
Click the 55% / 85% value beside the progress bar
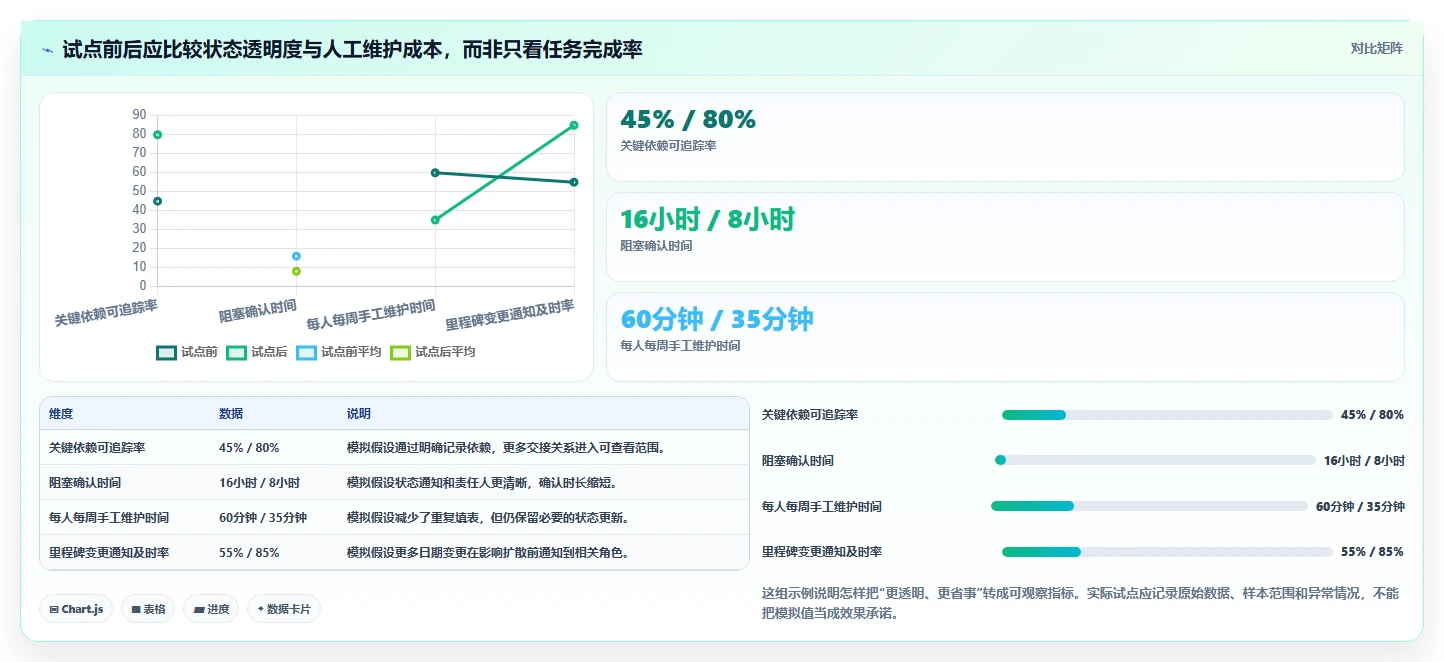point(1372,552)
